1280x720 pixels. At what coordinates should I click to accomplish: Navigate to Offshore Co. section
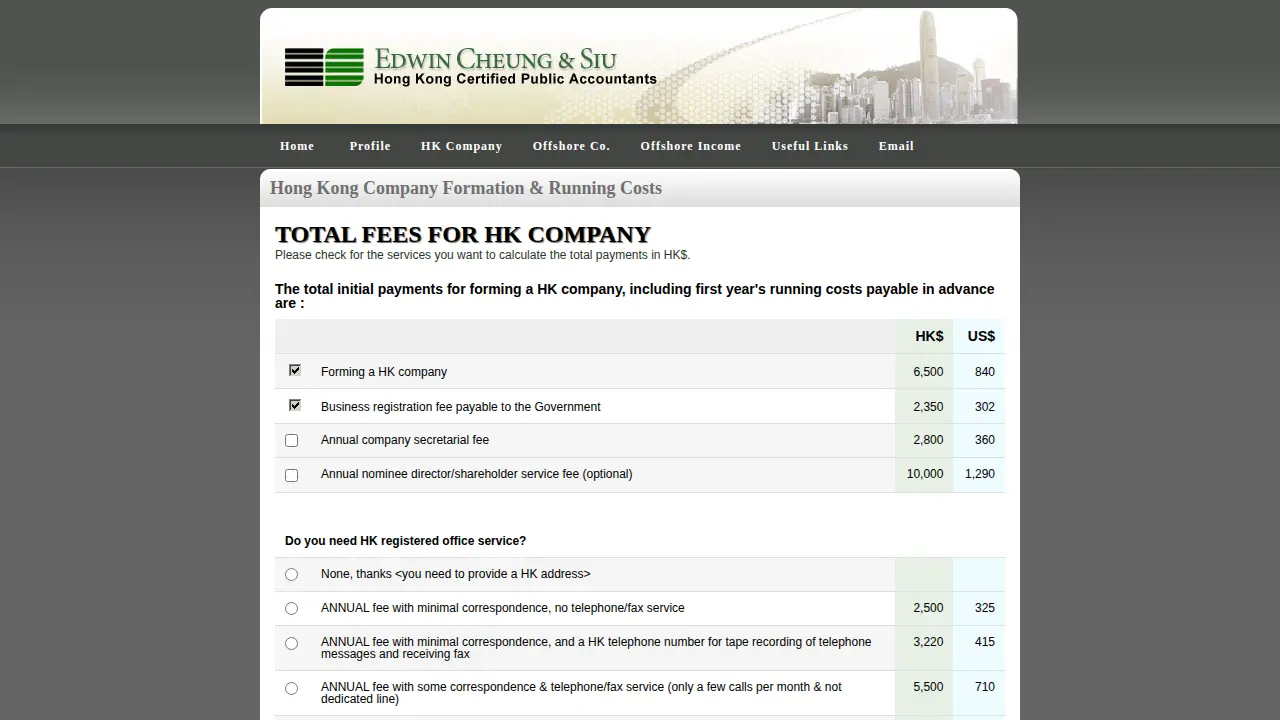tap(571, 146)
